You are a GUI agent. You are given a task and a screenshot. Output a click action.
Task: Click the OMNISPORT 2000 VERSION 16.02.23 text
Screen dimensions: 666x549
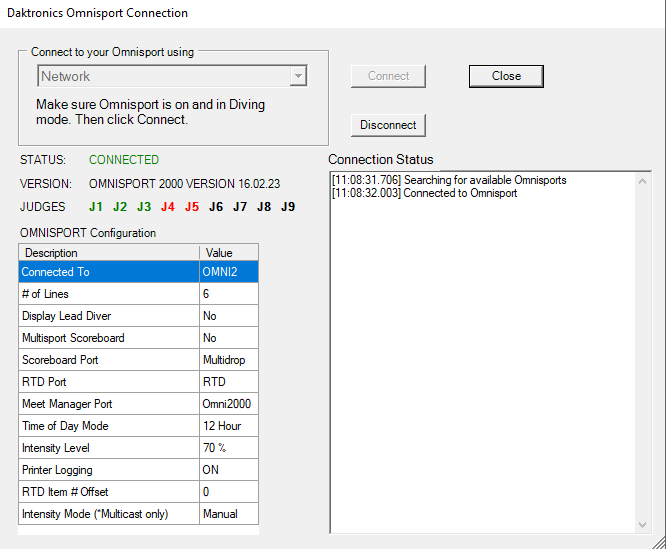click(184, 184)
